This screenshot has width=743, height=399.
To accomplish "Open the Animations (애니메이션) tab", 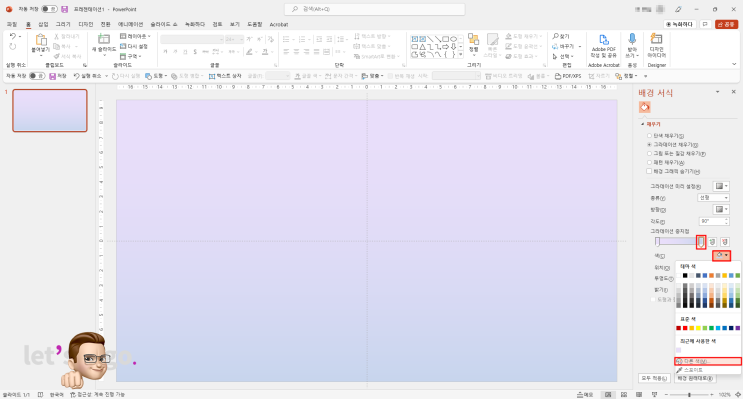I will [130, 24].
